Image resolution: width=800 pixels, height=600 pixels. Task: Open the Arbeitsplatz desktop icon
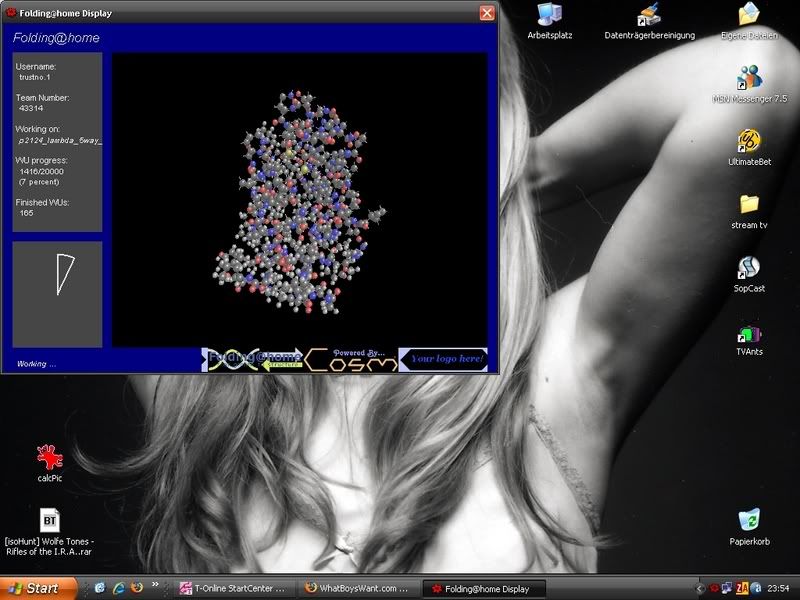pos(549,15)
